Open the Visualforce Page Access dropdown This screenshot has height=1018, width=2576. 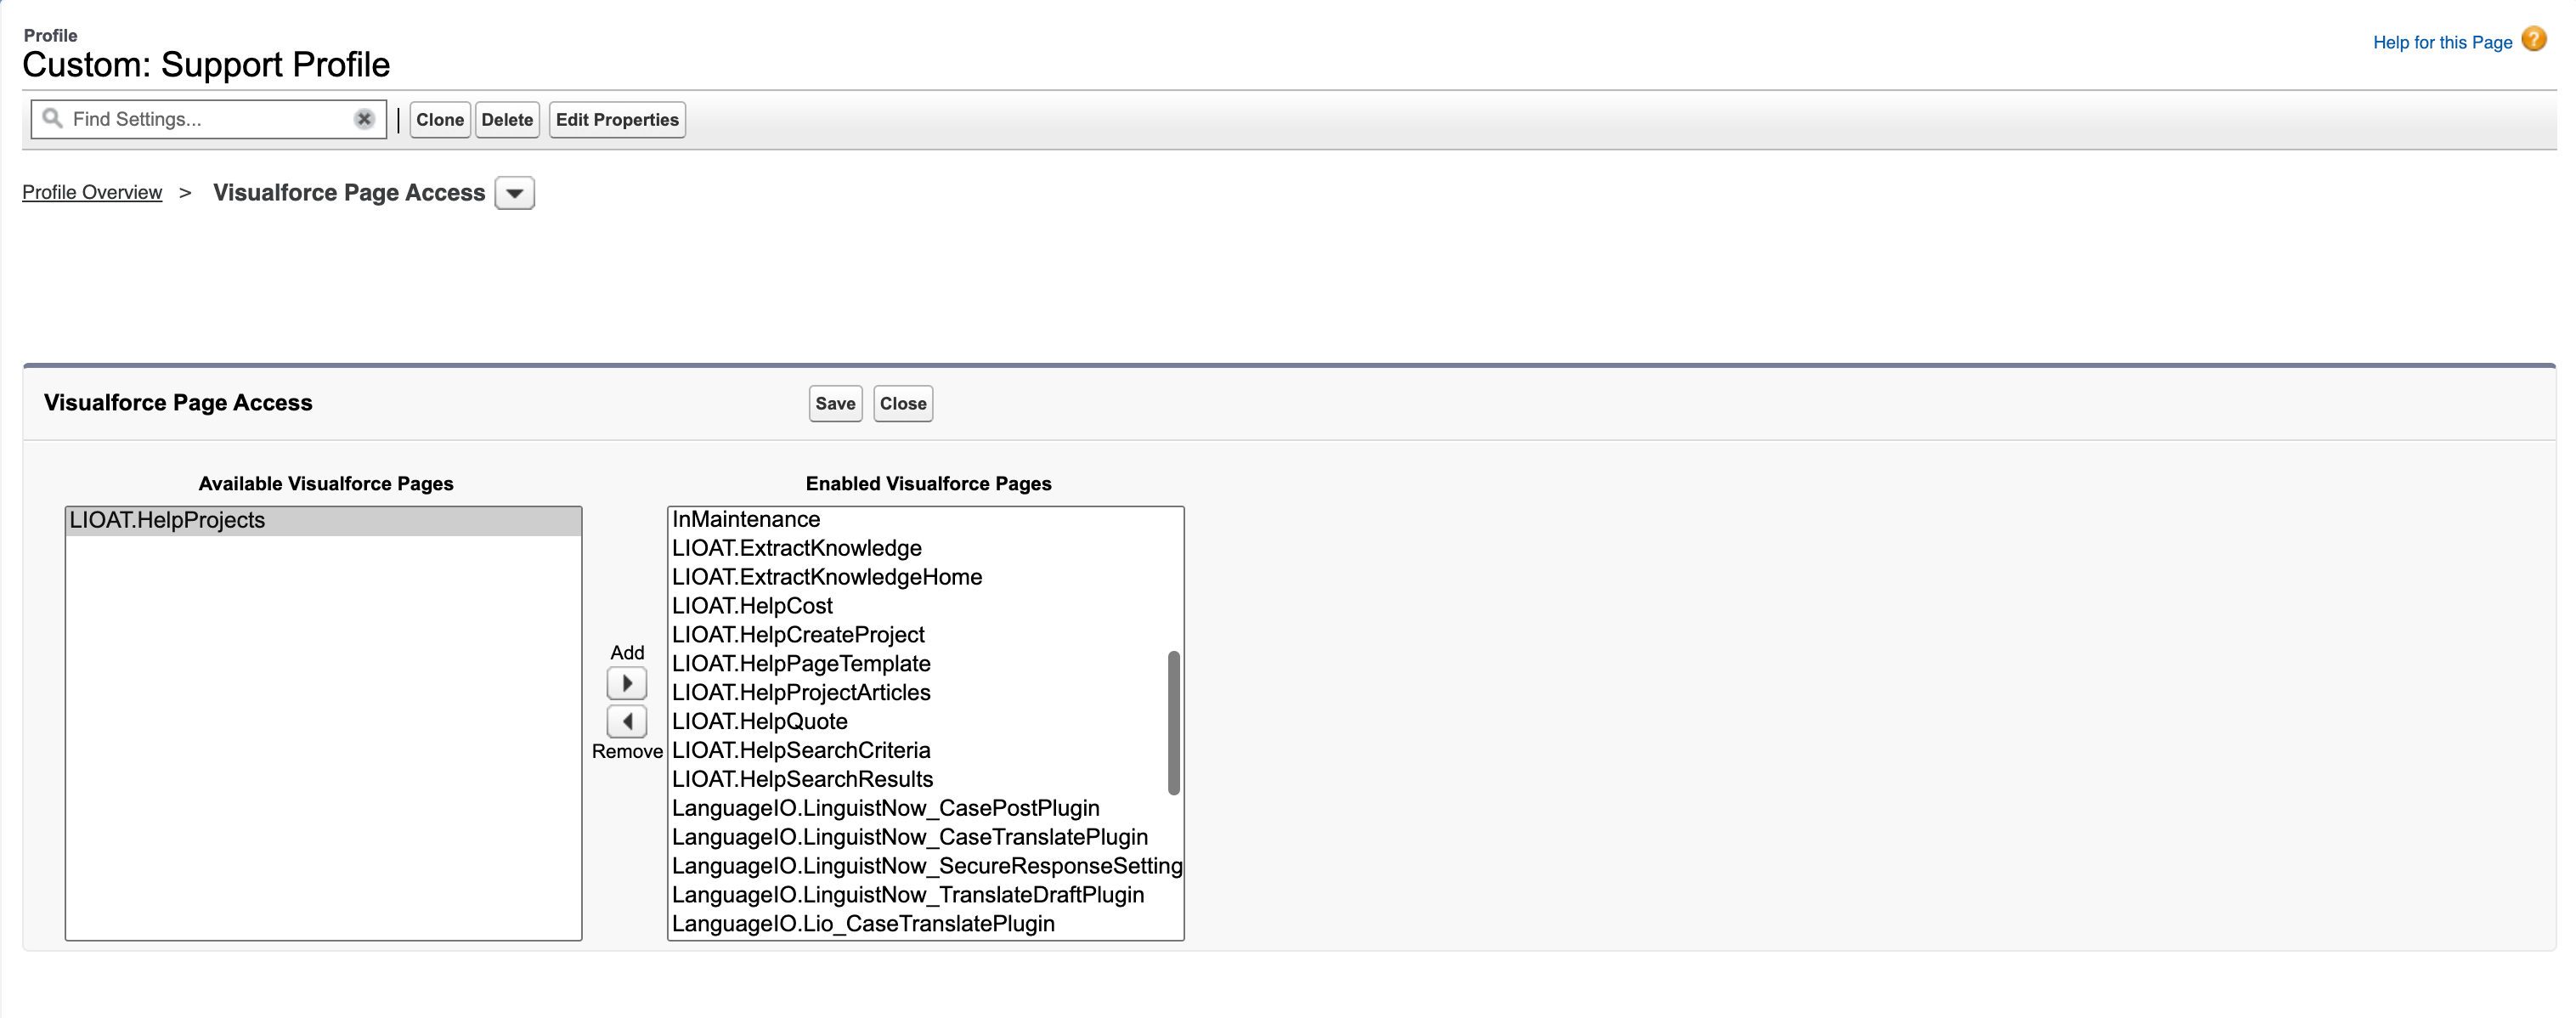point(515,193)
